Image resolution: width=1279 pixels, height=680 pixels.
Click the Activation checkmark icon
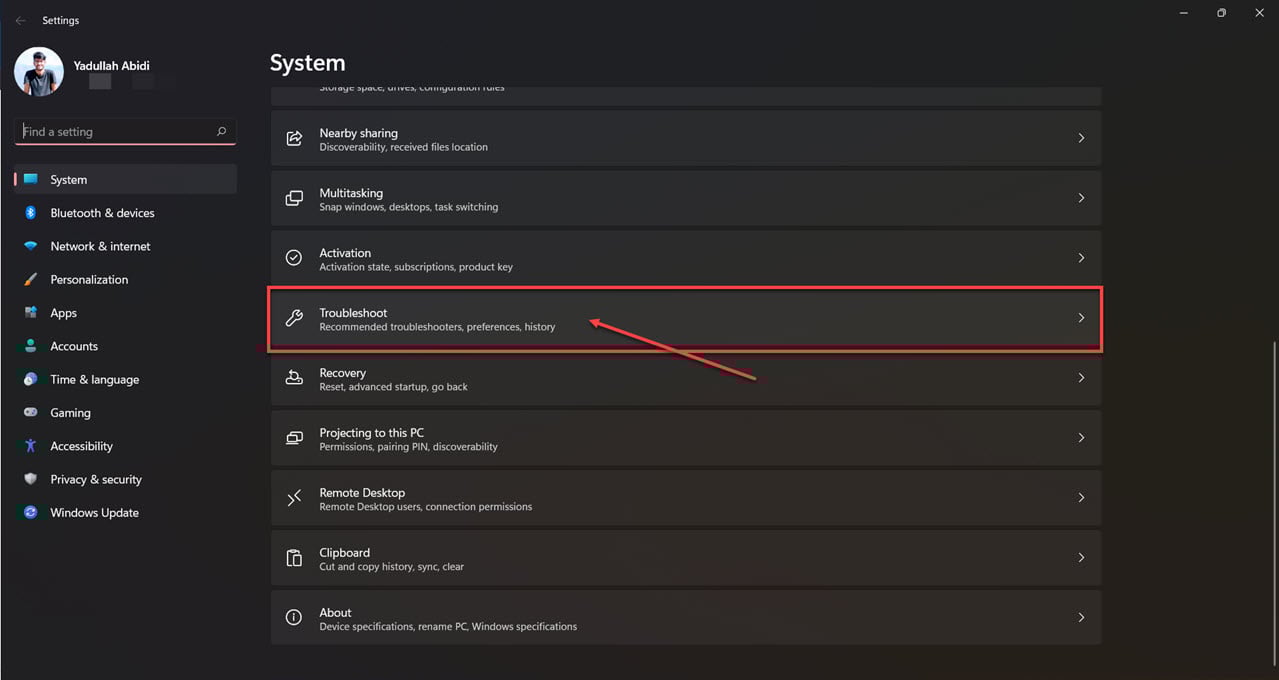coord(294,258)
